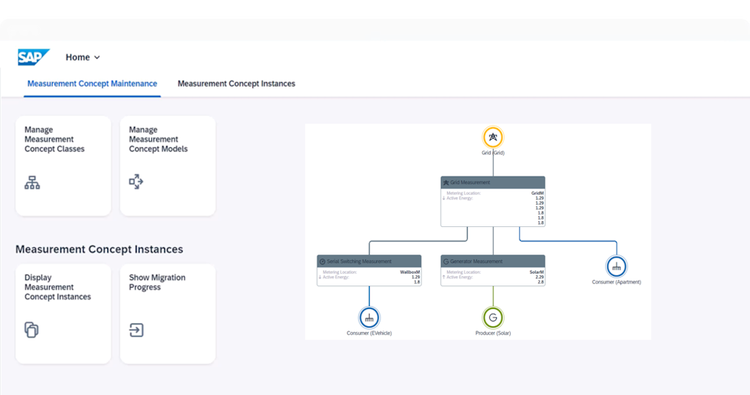Click the Consumer (Apartment) label
Image resolution: width=750 pixels, height=395 pixels.
click(x=617, y=282)
